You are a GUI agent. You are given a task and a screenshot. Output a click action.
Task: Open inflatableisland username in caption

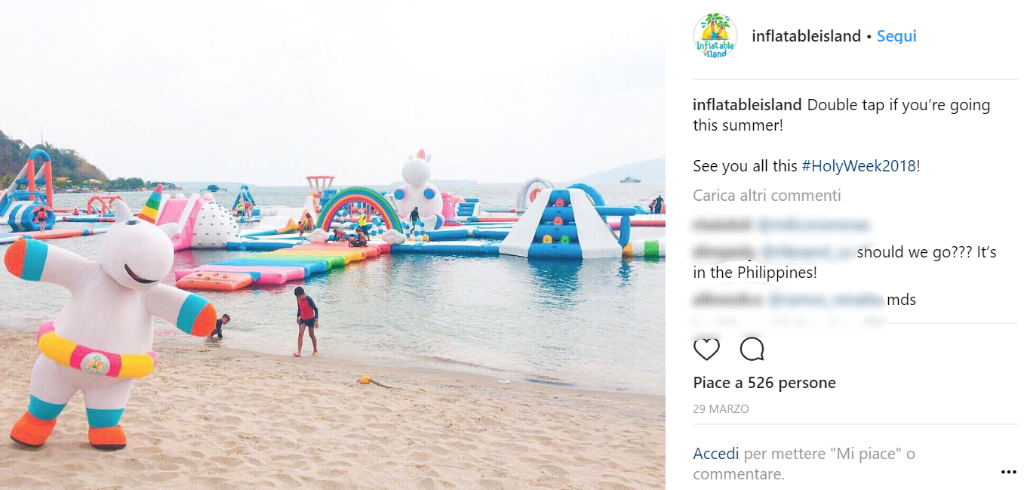click(747, 105)
